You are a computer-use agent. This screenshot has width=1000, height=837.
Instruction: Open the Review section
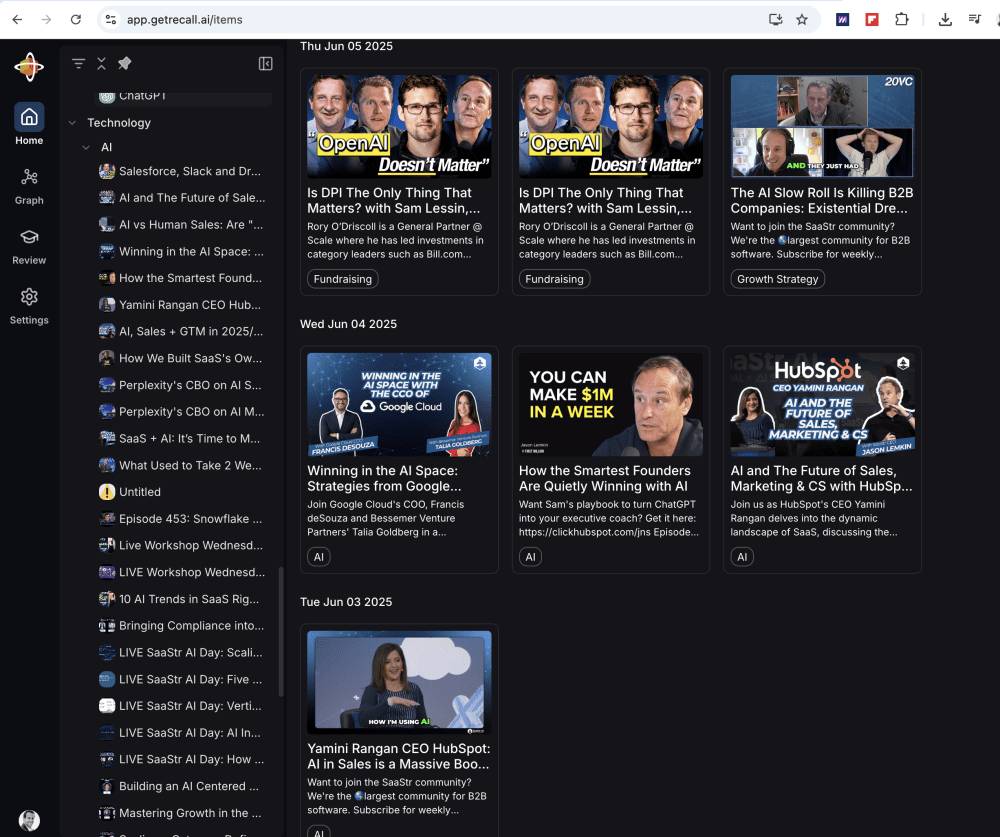29,245
